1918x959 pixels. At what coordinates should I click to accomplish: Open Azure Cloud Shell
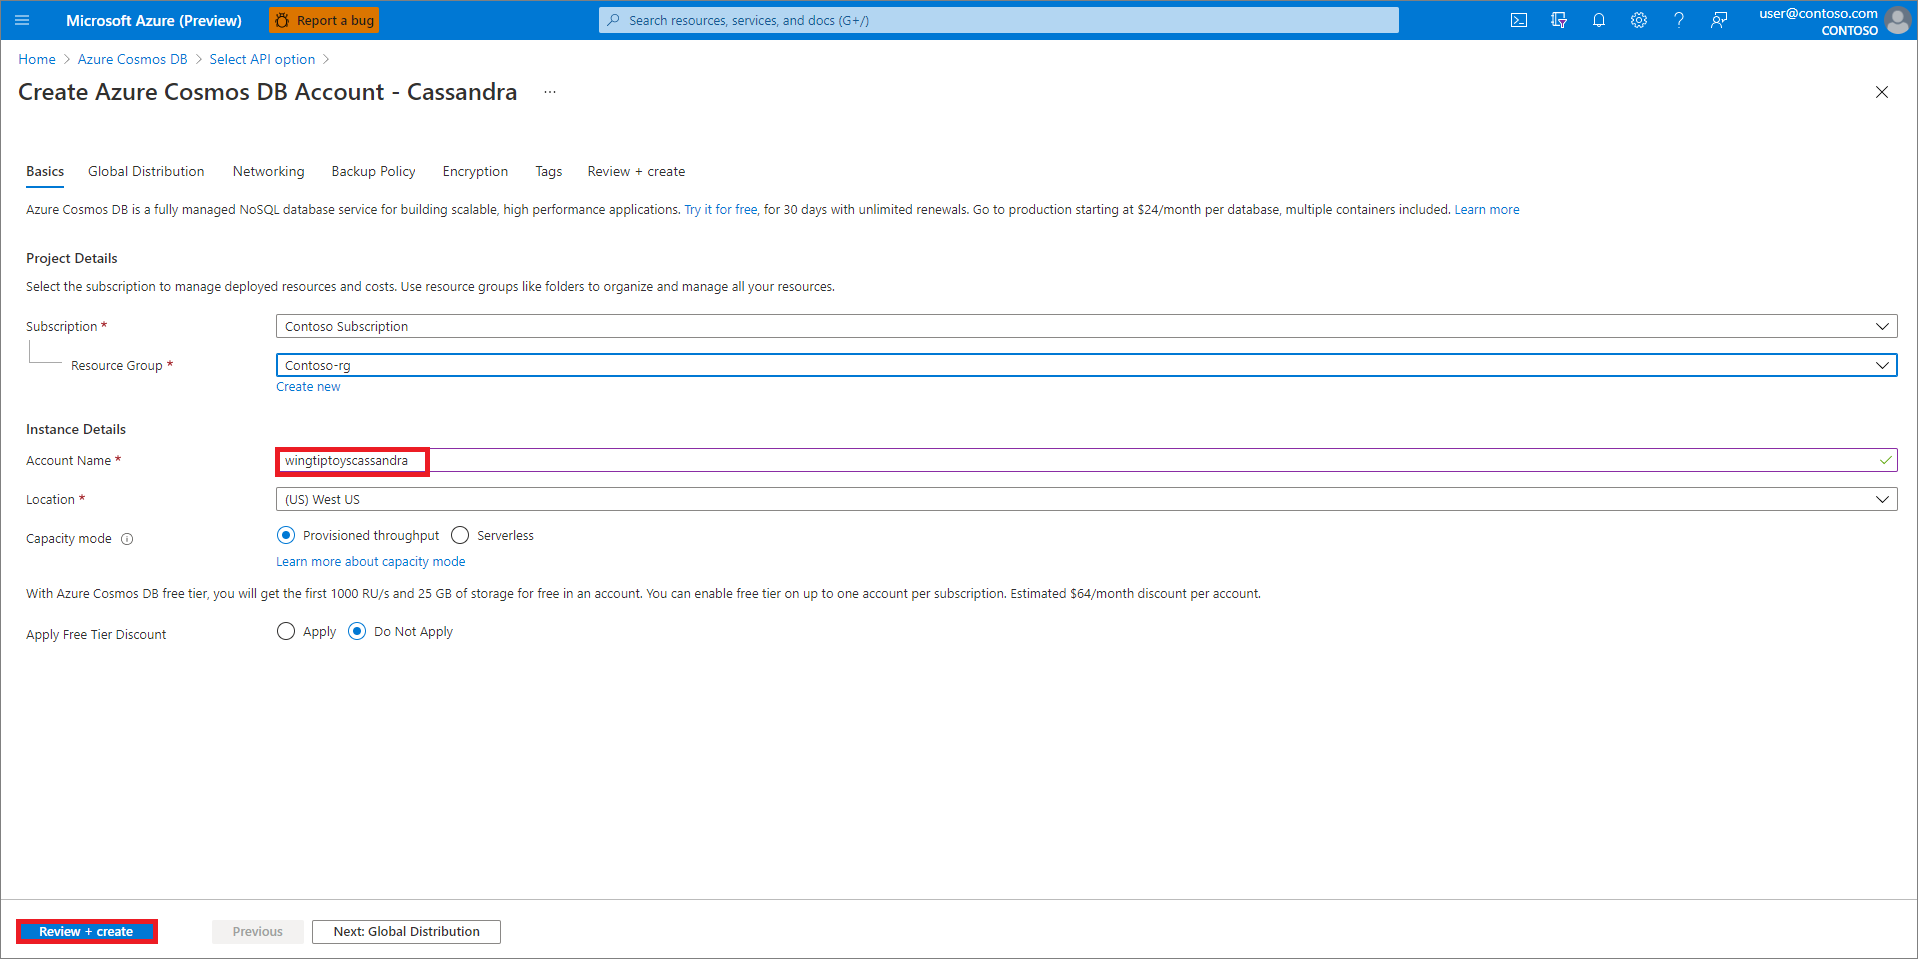tap(1518, 20)
